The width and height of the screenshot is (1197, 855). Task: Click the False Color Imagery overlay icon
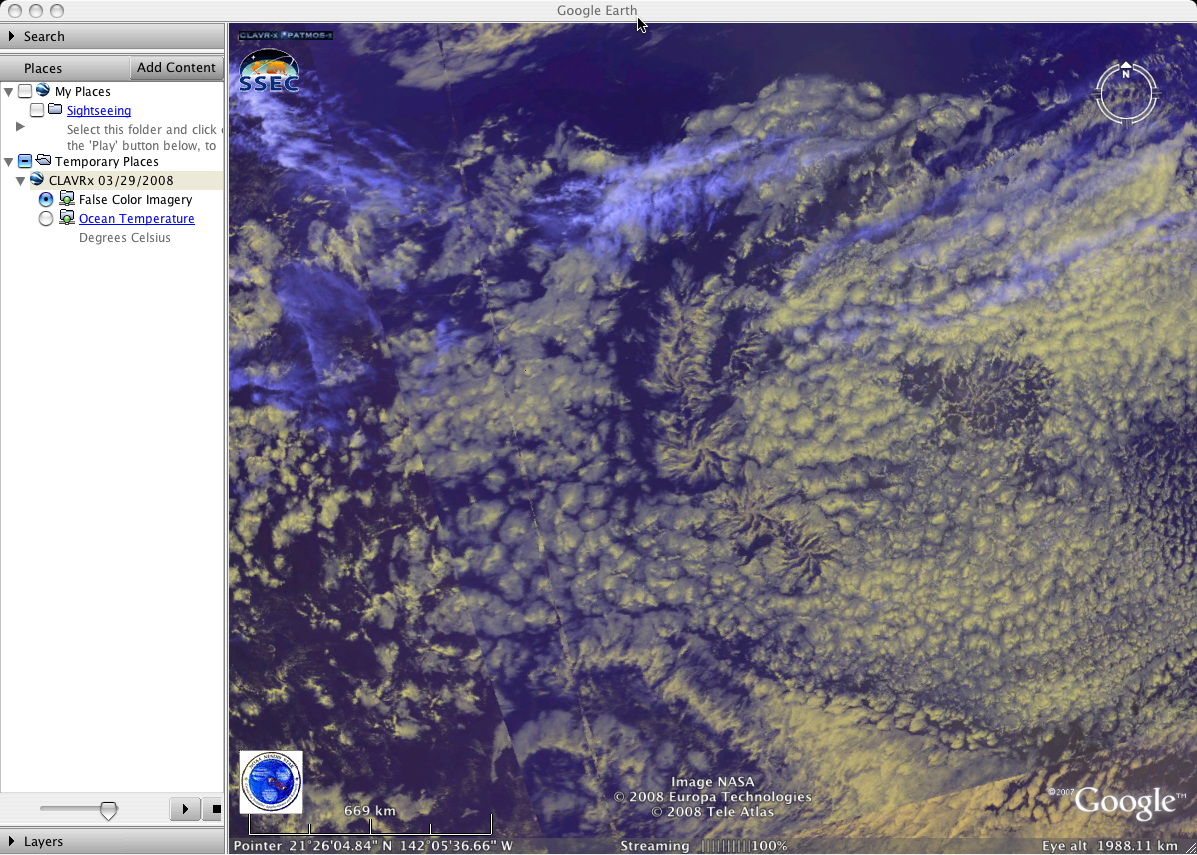[66, 199]
